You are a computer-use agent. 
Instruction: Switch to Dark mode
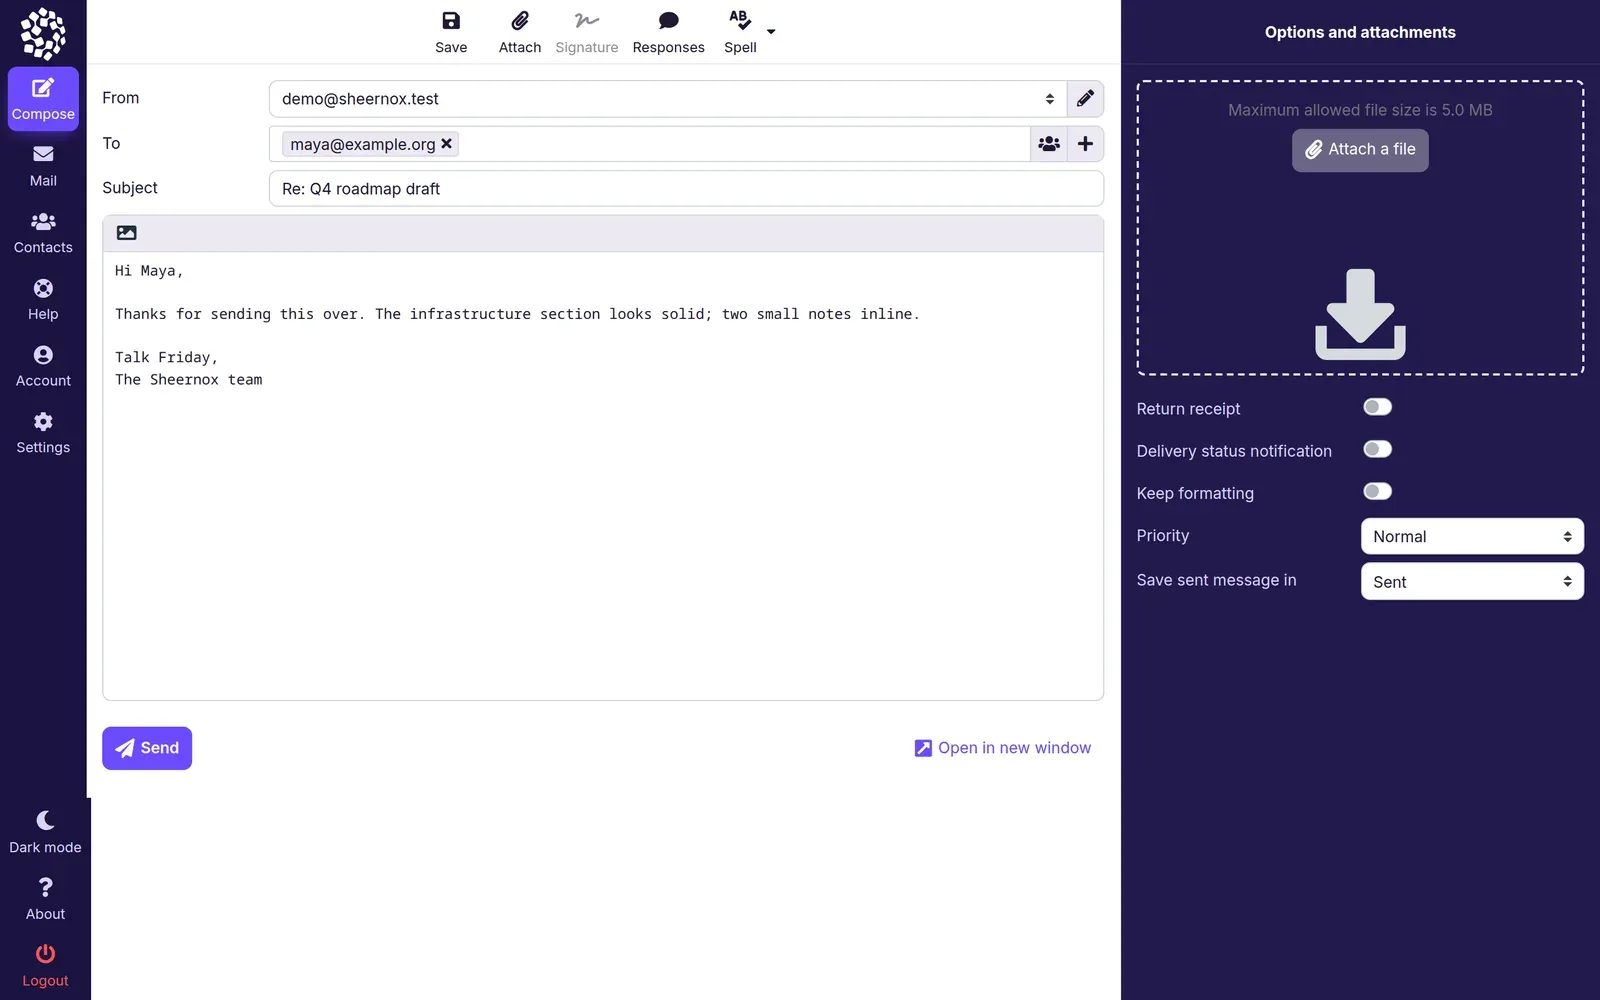click(45, 832)
